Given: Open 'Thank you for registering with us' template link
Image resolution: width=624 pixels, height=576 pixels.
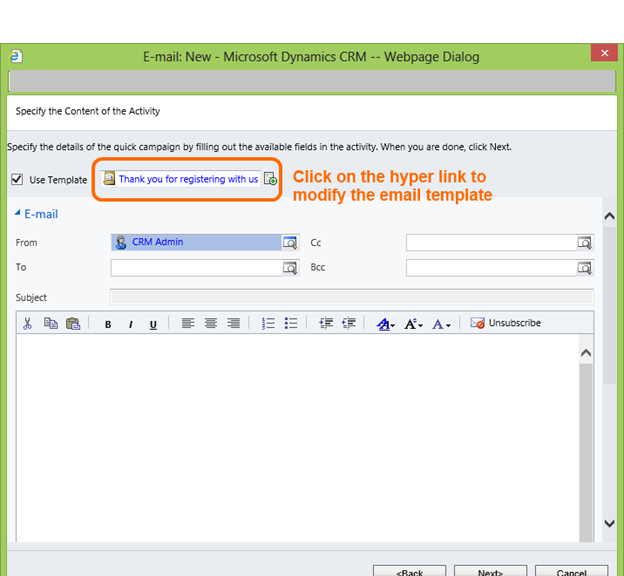Looking at the screenshot, I should tap(188, 180).
